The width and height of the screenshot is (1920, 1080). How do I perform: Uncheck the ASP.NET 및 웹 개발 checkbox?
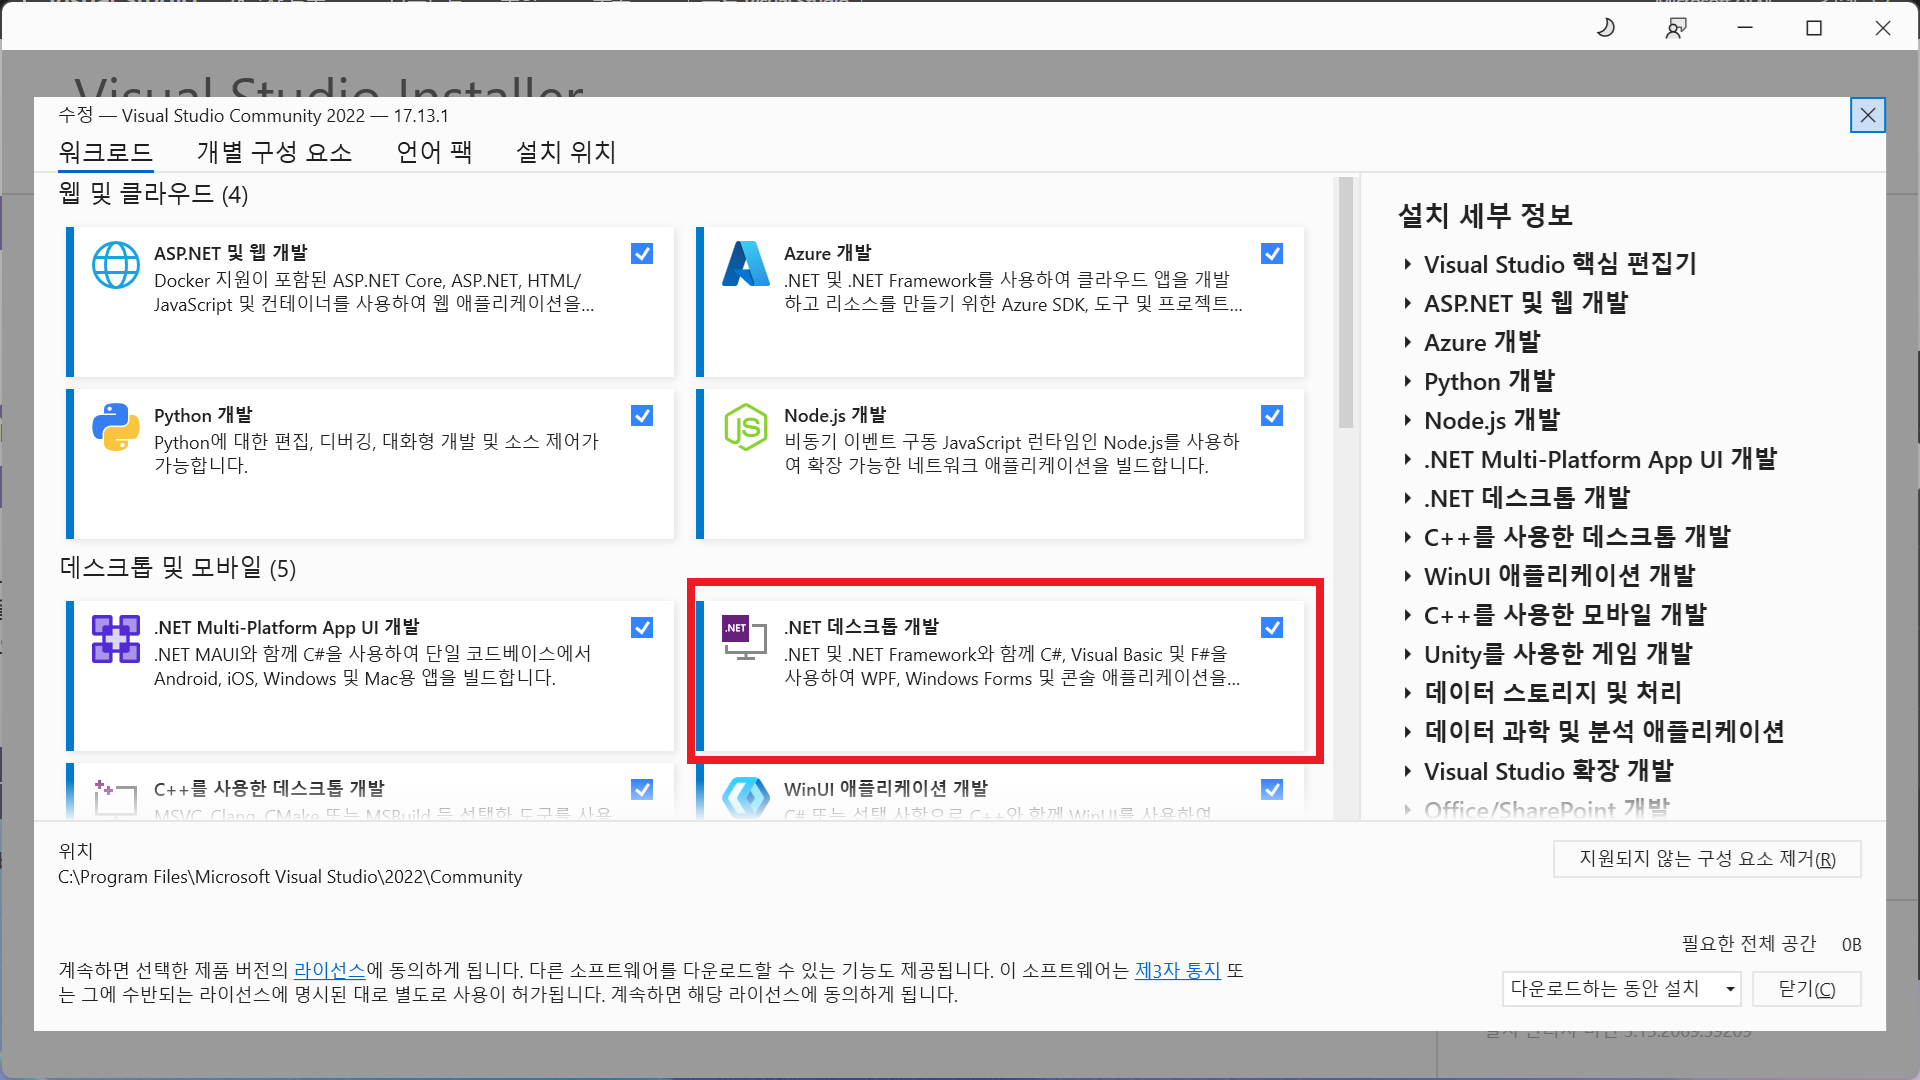click(642, 254)
